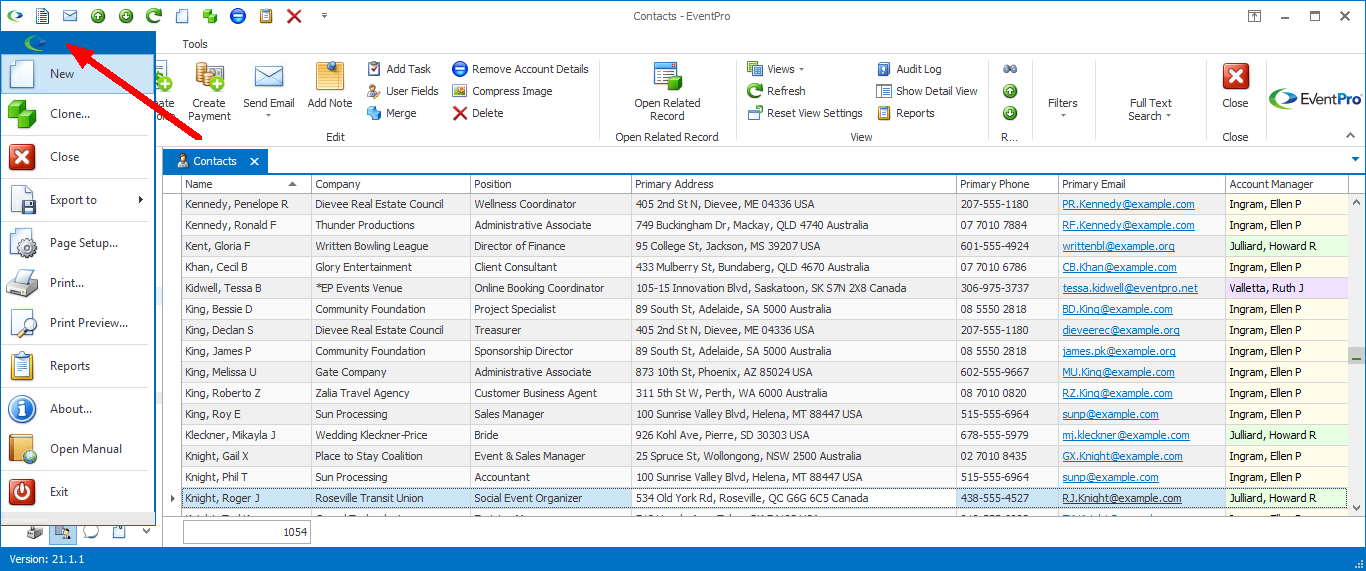
Task: Click Open Related Record button
Action: [x=667, y=92]
